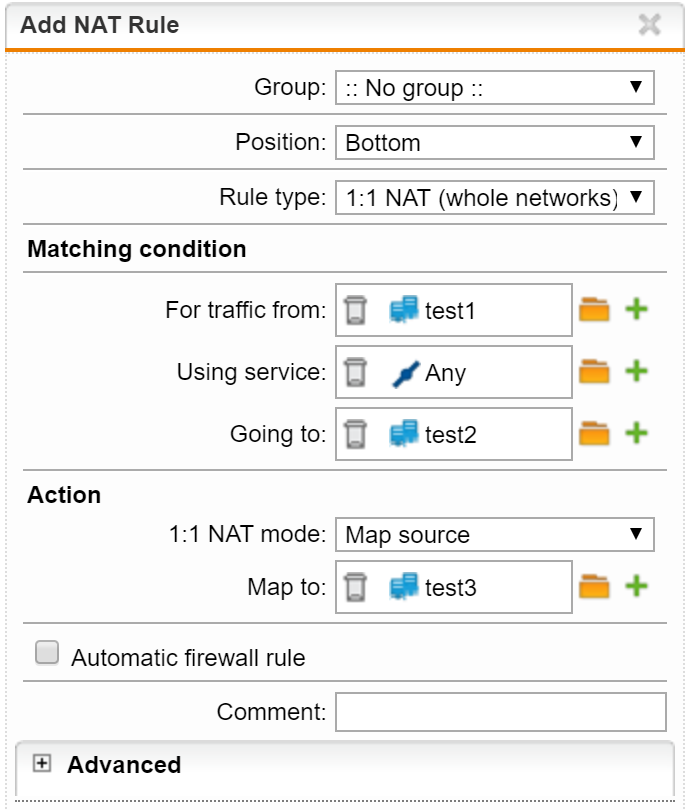The height and width of the screenshot is (810, 685).
Task: Add new Map to network object
Action: (636, 586)
